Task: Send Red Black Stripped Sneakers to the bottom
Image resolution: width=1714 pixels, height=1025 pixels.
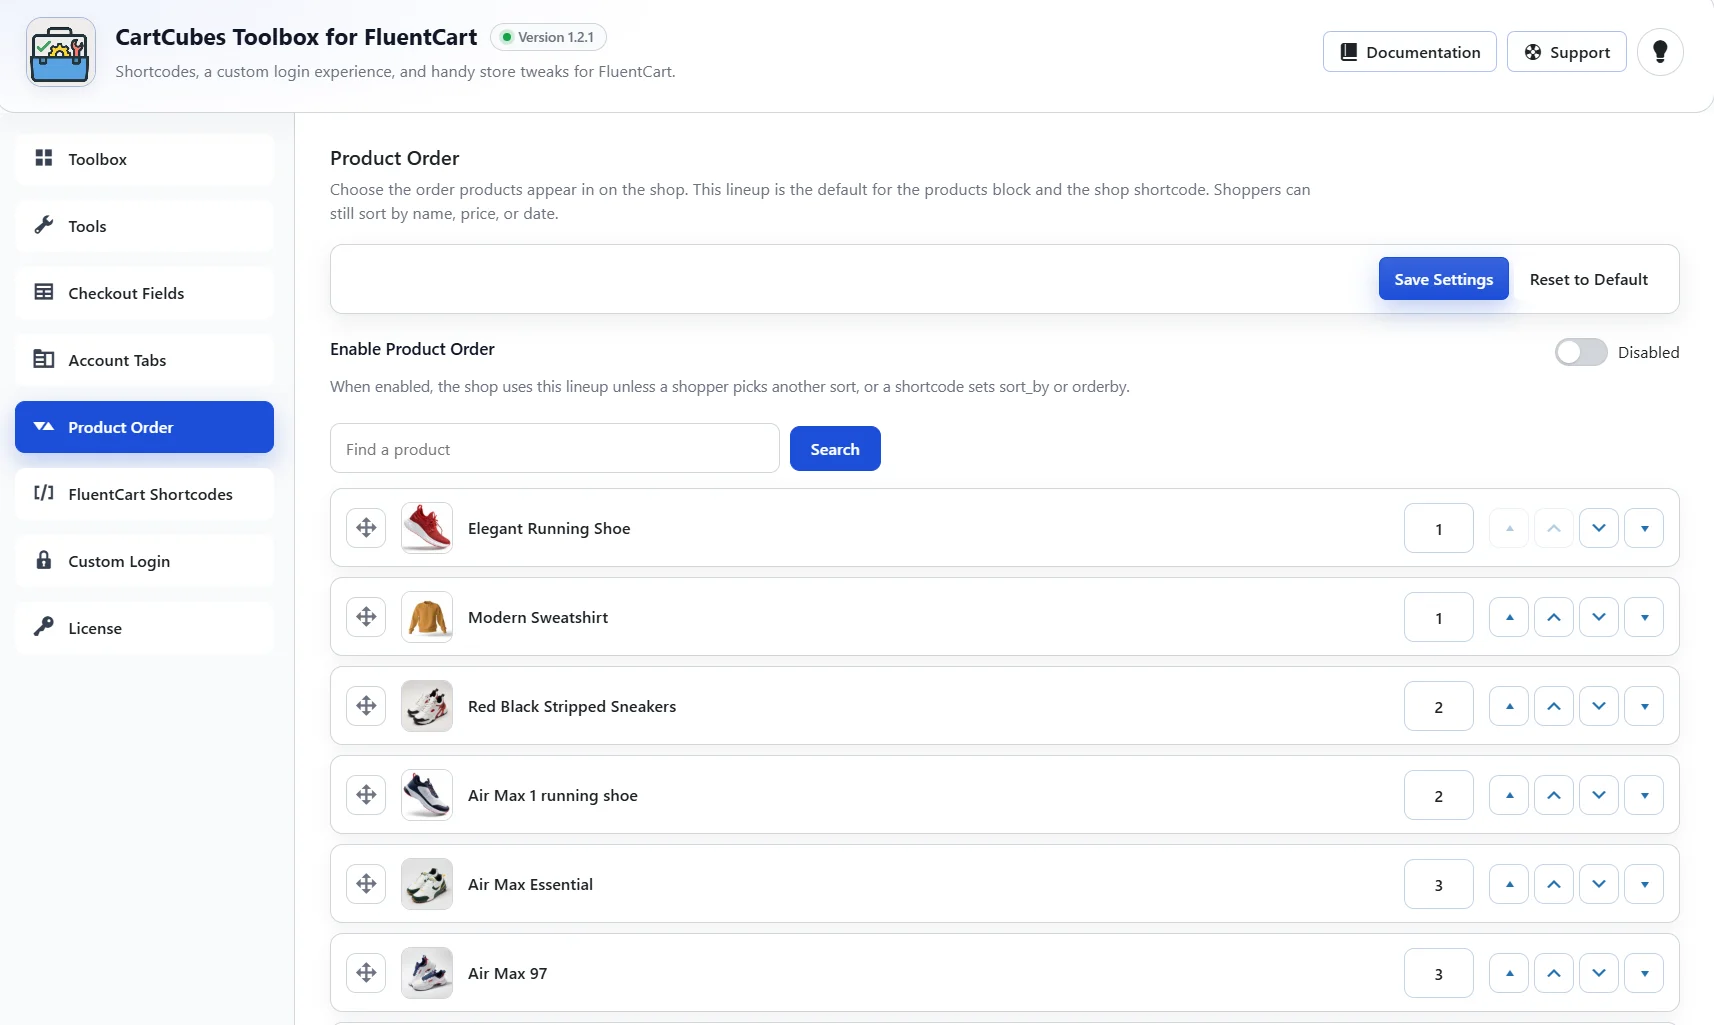Action: point(1644,706)
